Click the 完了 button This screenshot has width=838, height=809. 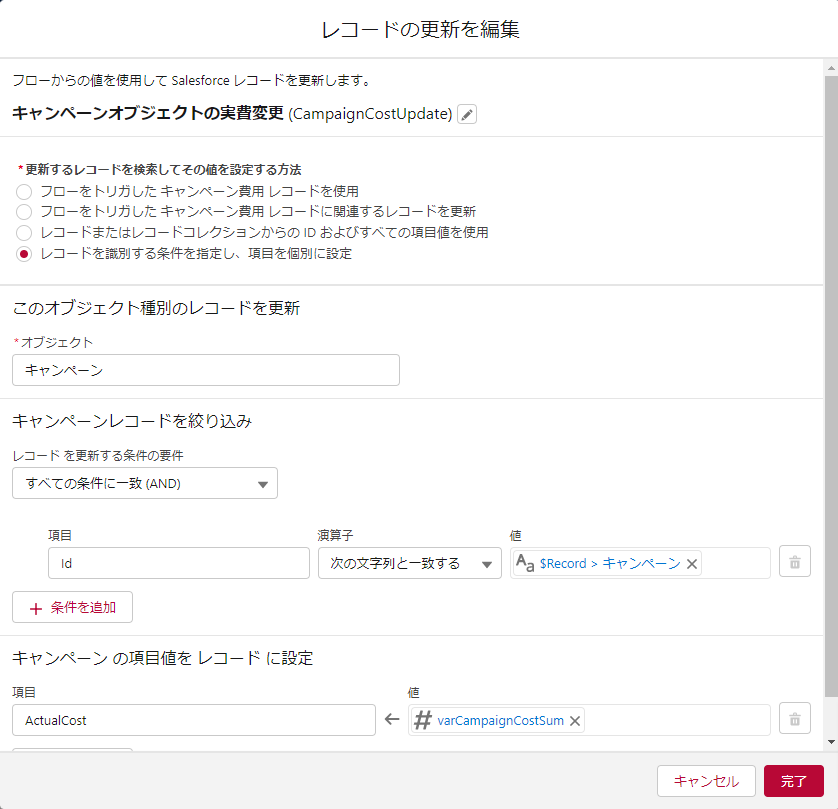[793, 781]
